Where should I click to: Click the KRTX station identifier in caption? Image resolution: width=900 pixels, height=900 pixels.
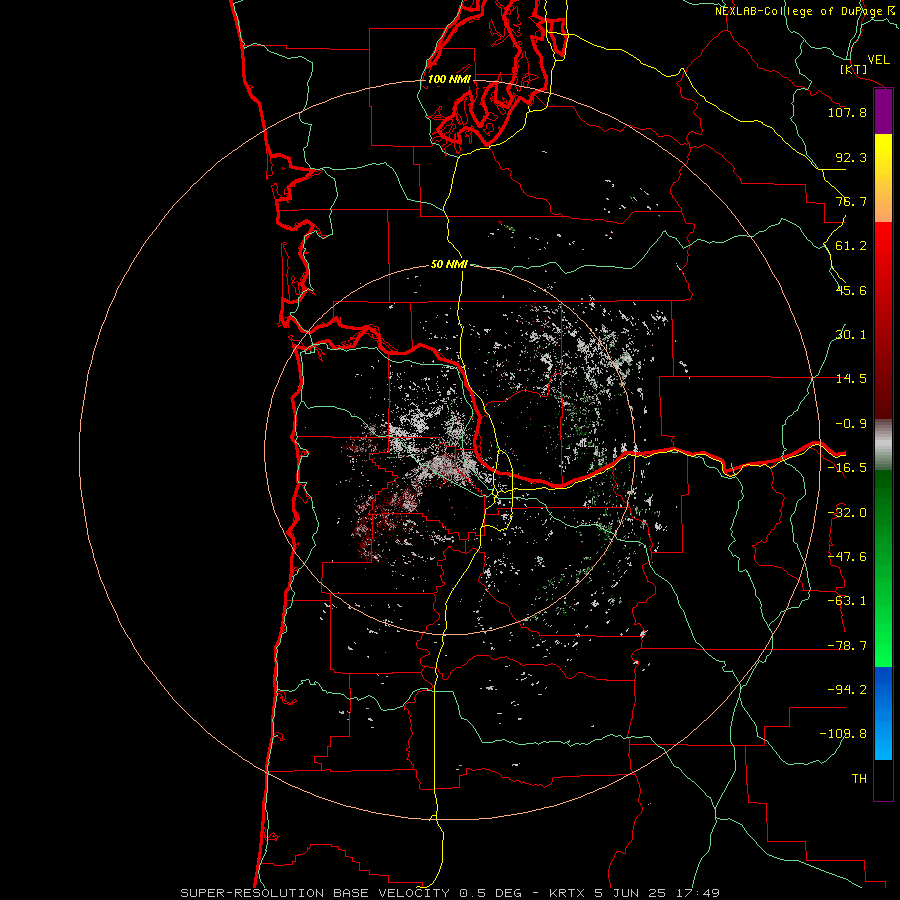click(x=567, y=893)
